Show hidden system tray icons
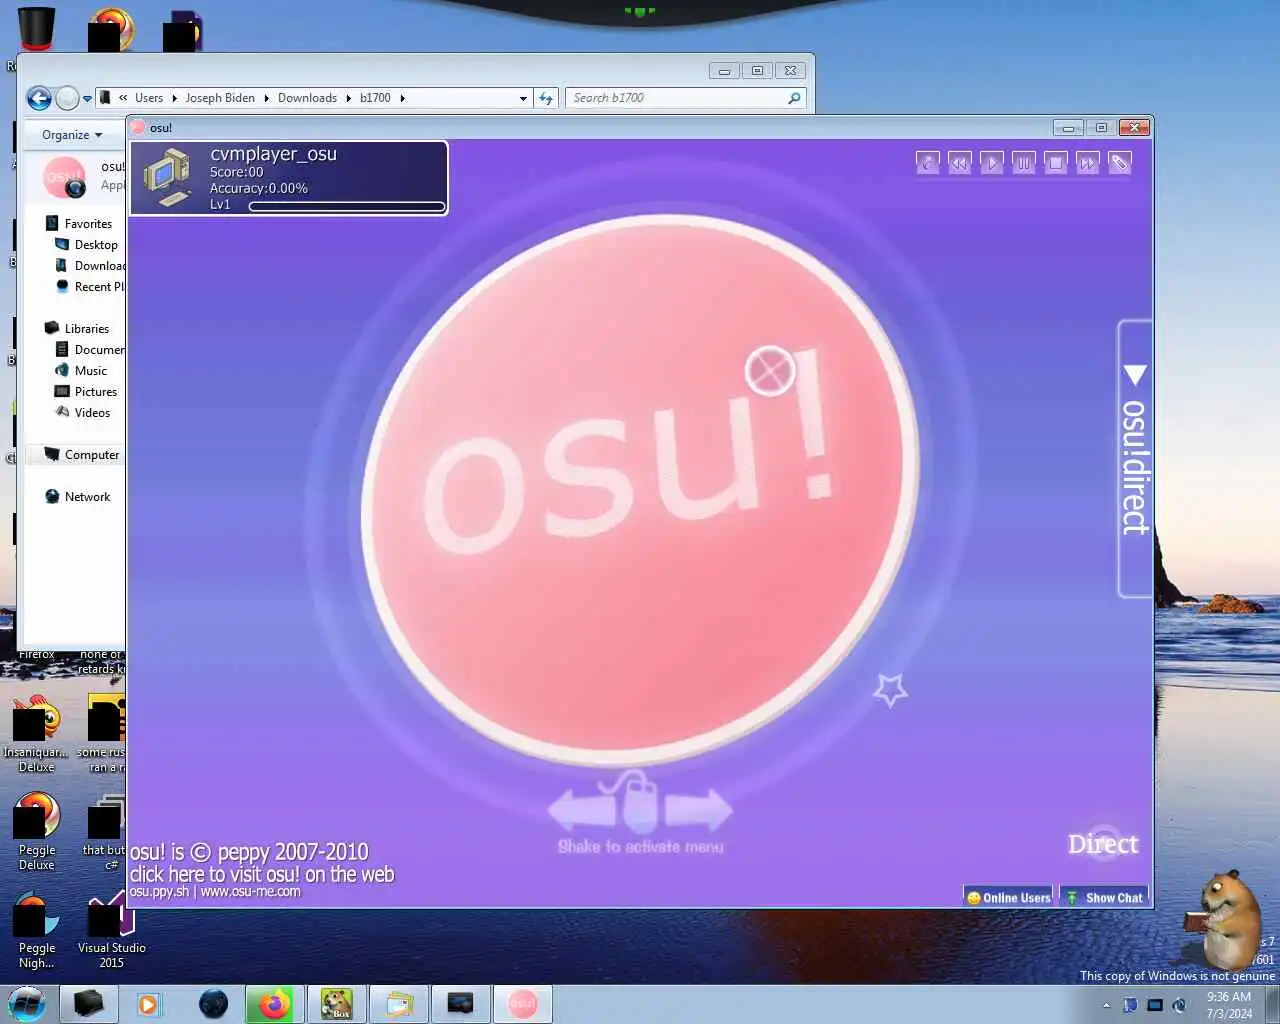 point(1106,1005)
